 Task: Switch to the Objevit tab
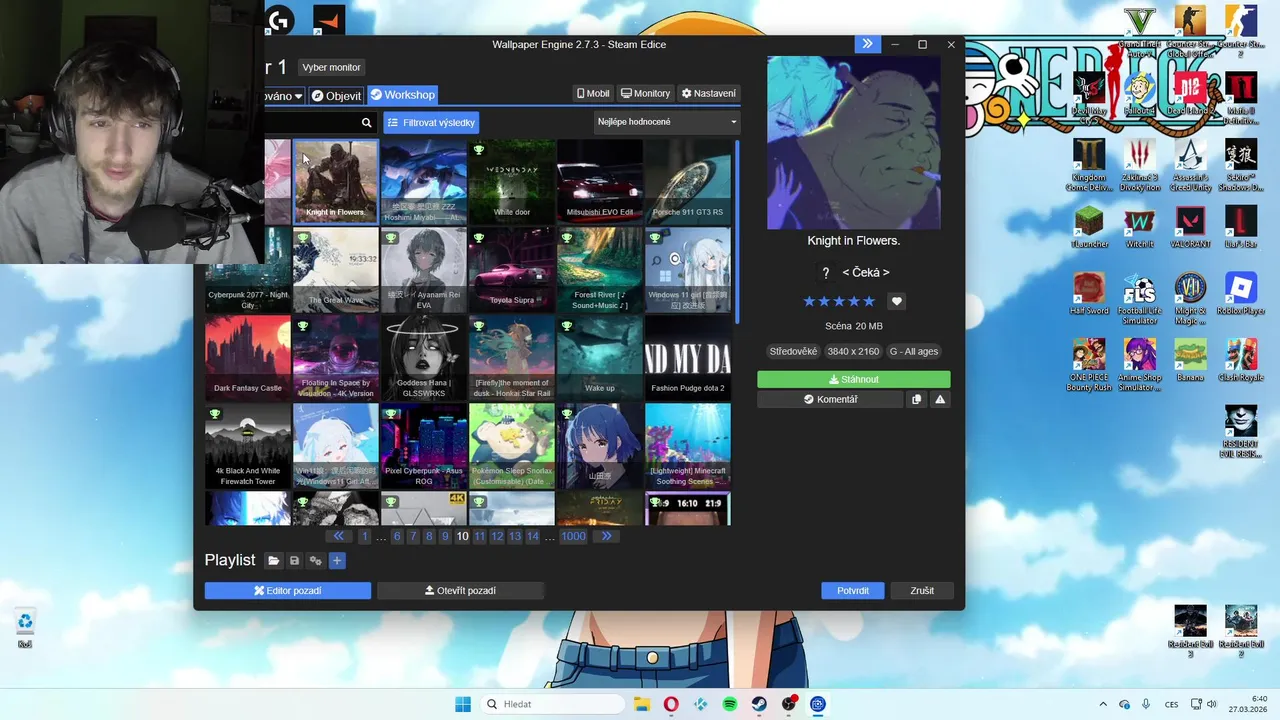[336, 95]
